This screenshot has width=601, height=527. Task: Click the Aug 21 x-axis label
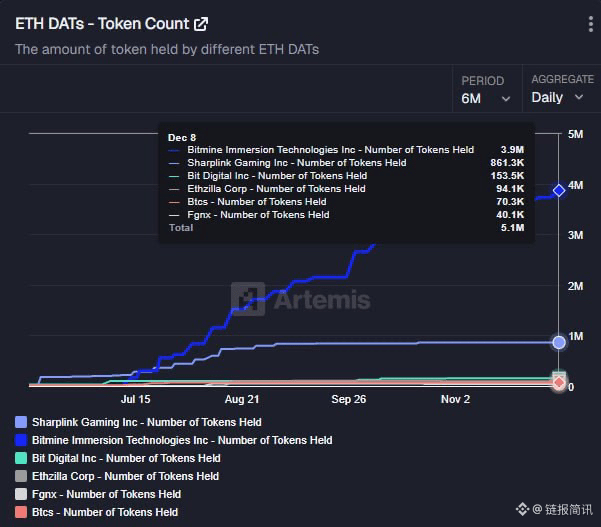242,399
